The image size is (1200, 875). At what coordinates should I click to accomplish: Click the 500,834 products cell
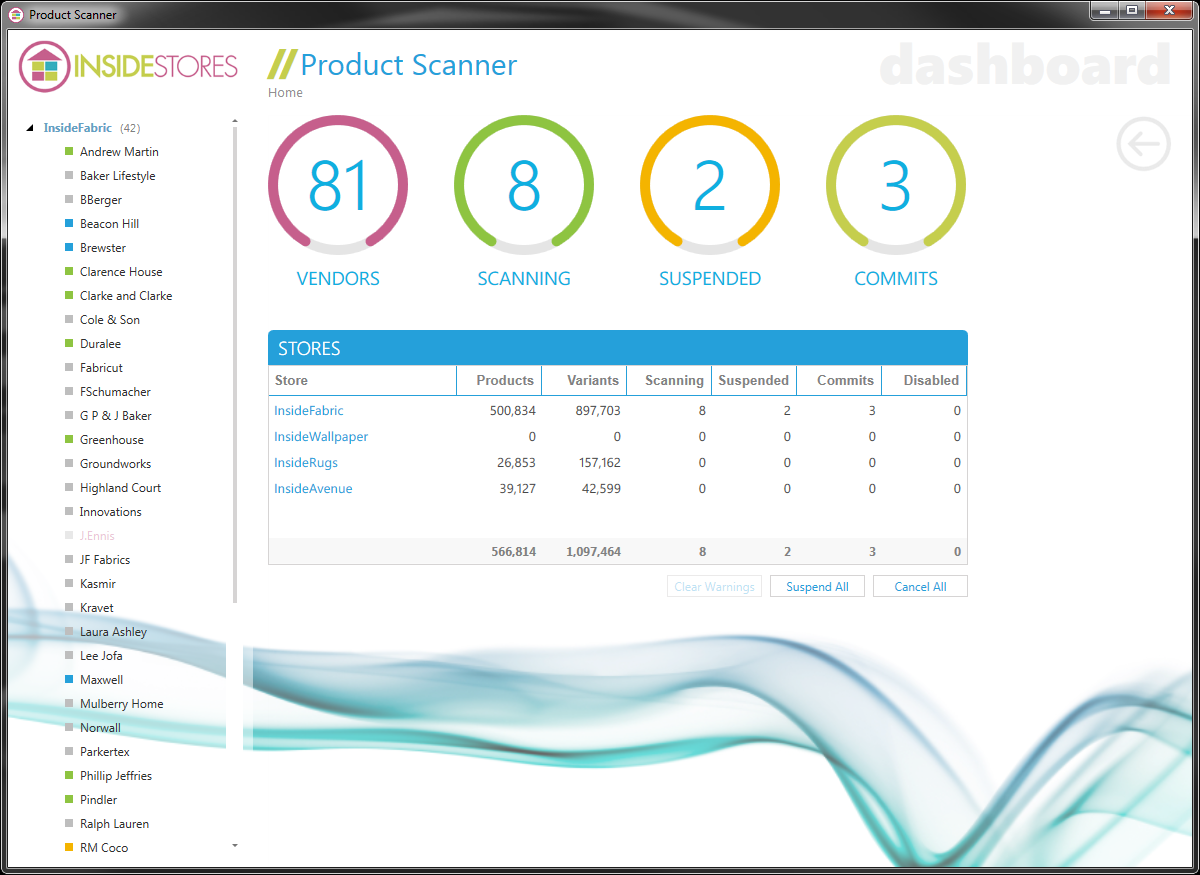point(512,411)
